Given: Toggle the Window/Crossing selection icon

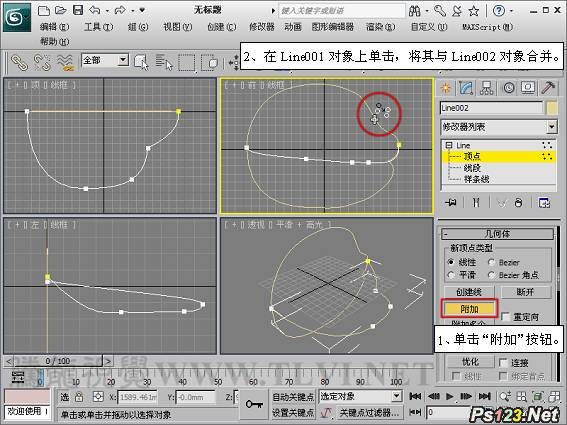Looking at the screenshot, I should tap(209, 63).
